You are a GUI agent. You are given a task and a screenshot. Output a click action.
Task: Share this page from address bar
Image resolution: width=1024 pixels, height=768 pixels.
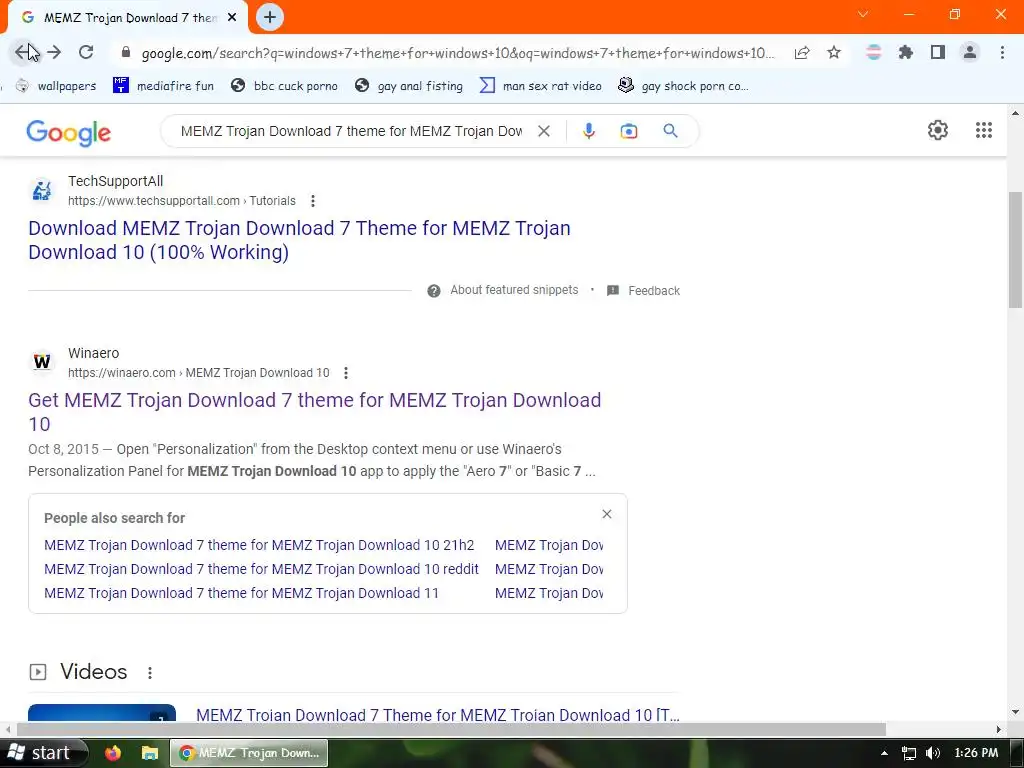[802, 53]
